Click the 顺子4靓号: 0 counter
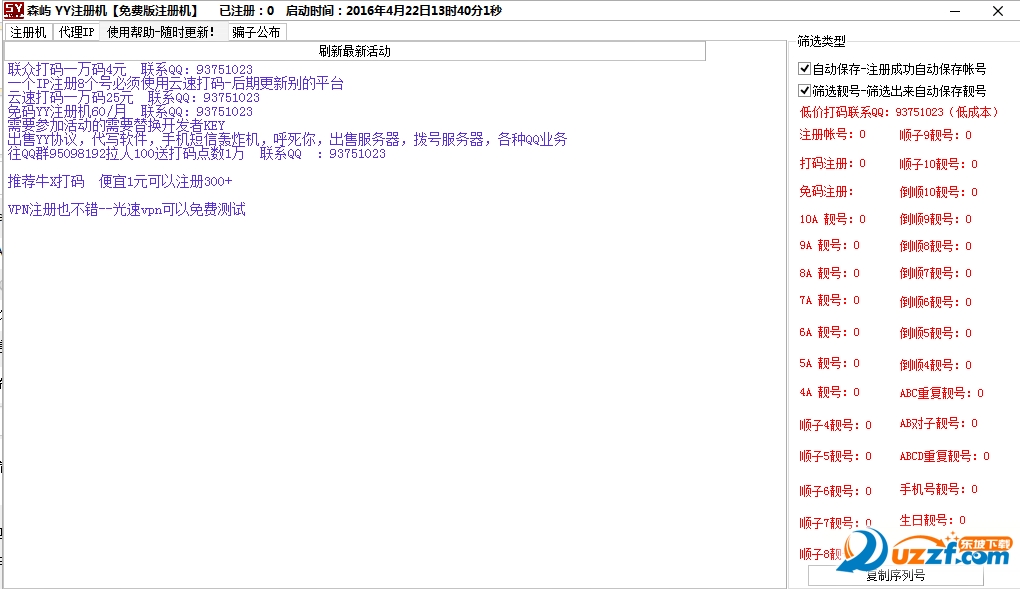1020x589 pixels. (x=835, y=425)
